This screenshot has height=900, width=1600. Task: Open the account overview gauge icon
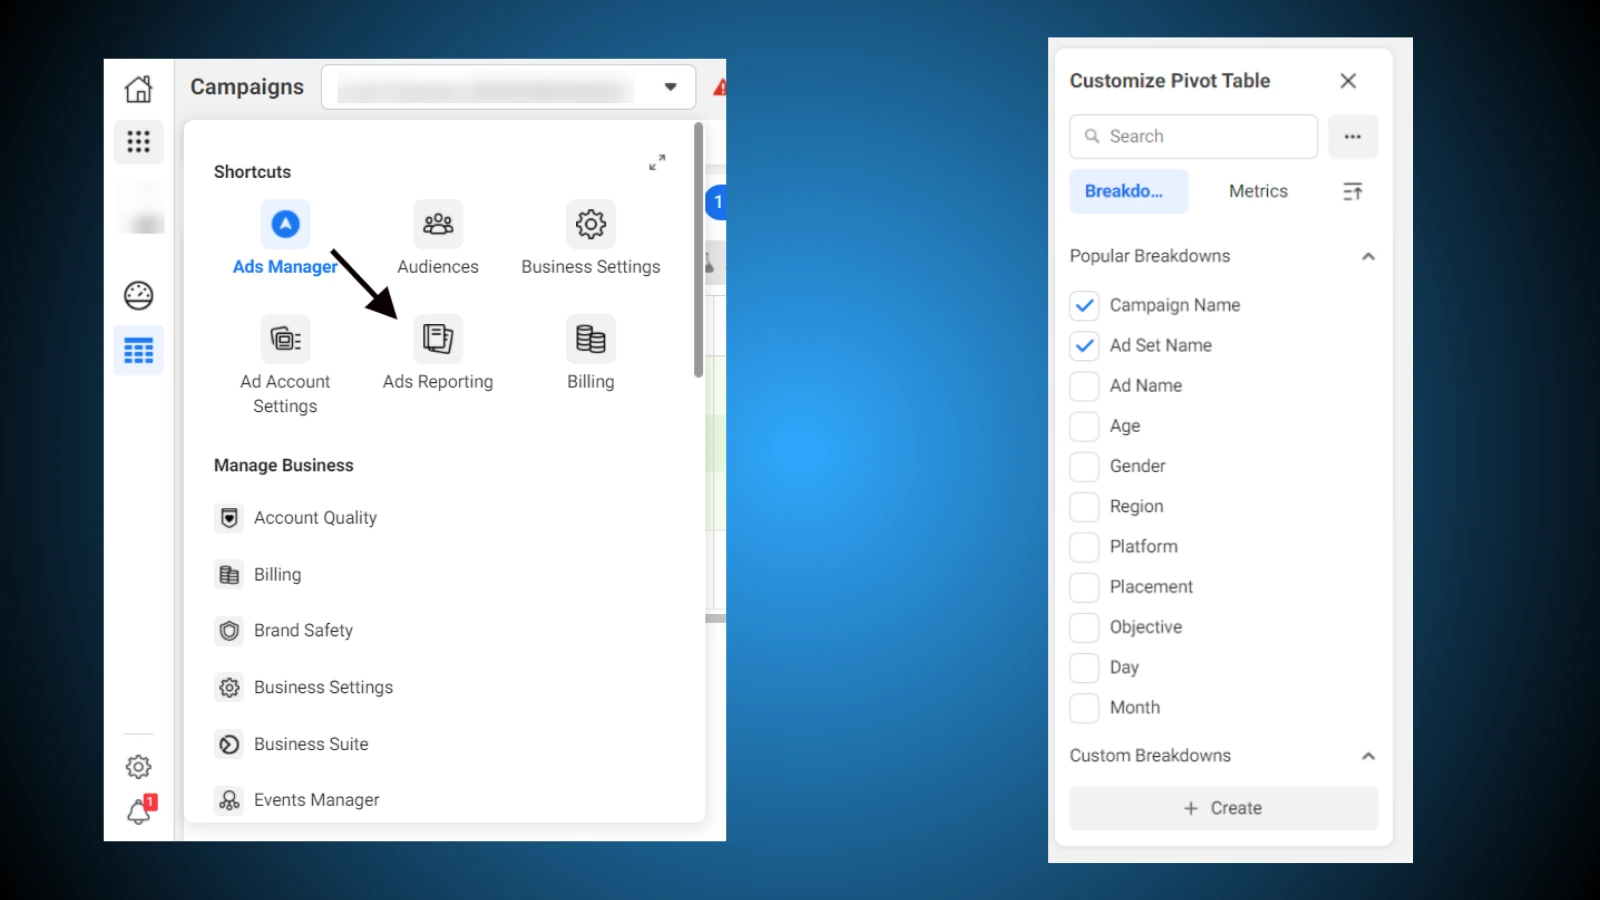click(138, 295)
